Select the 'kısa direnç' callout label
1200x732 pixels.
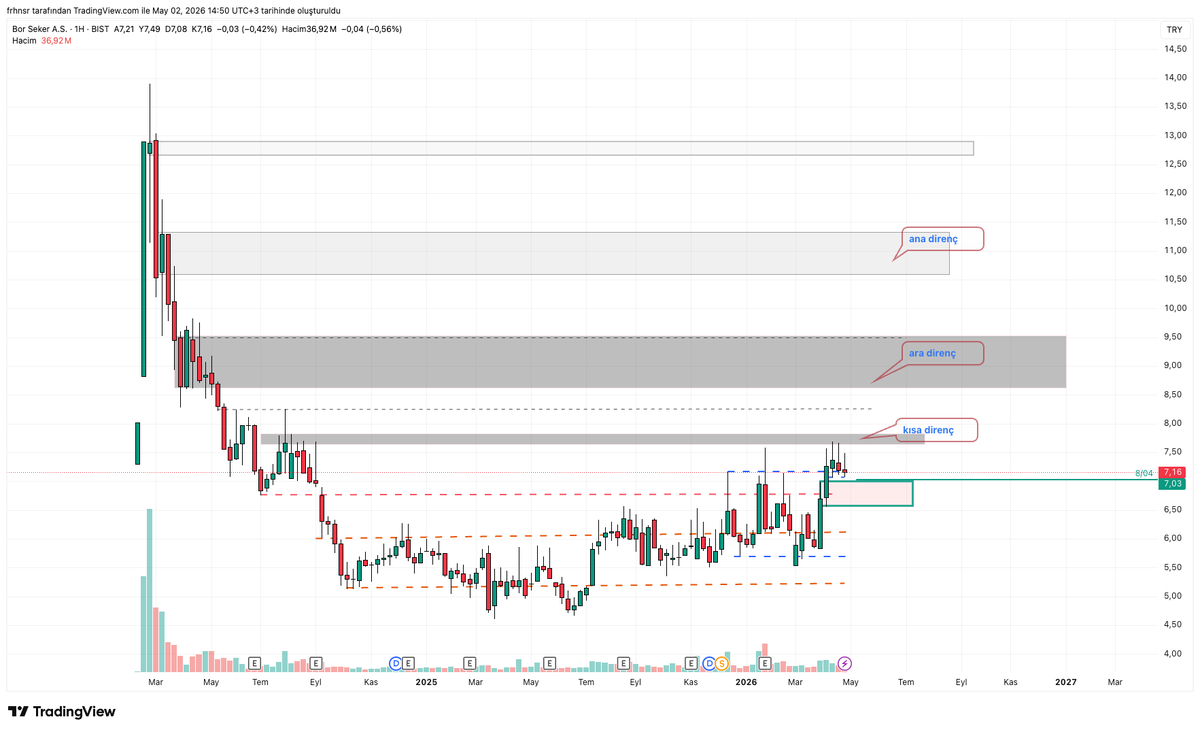click(x=928, y=430)
